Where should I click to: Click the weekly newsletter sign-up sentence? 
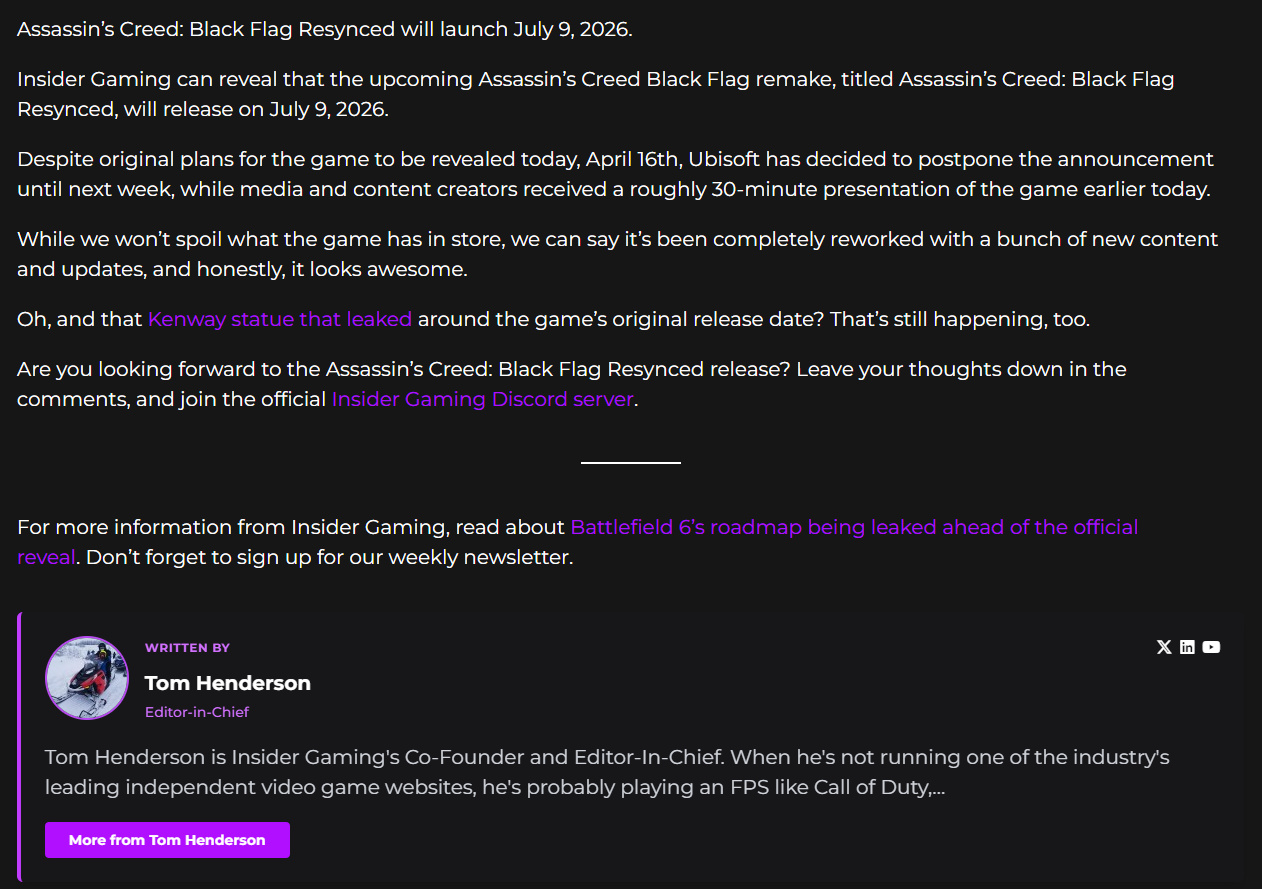(329, 557)
